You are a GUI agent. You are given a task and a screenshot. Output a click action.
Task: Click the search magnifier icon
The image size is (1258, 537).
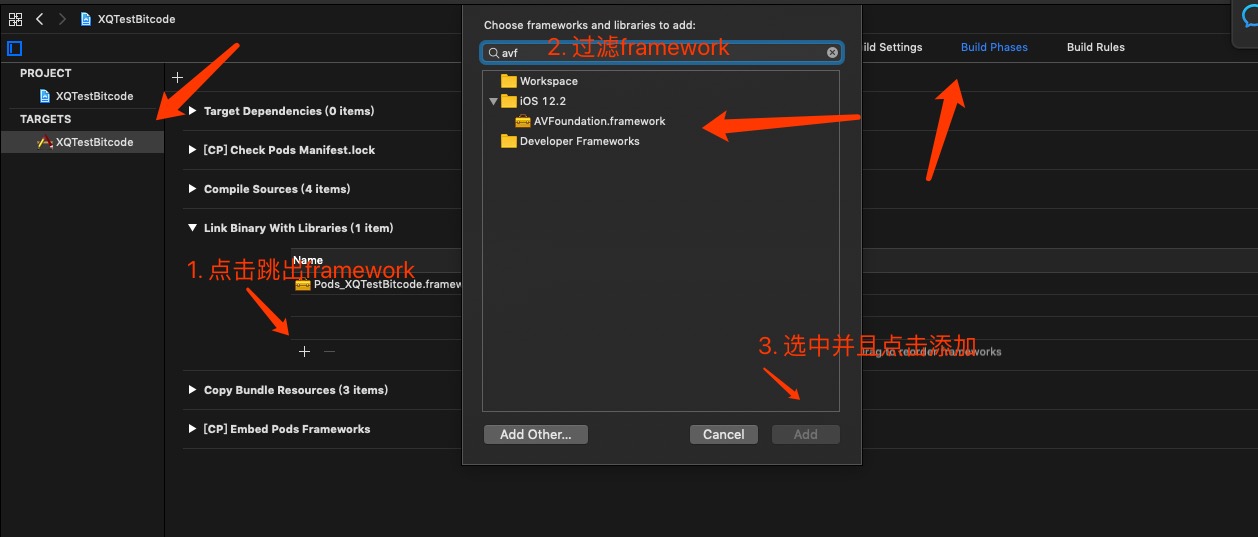(493, 53)
